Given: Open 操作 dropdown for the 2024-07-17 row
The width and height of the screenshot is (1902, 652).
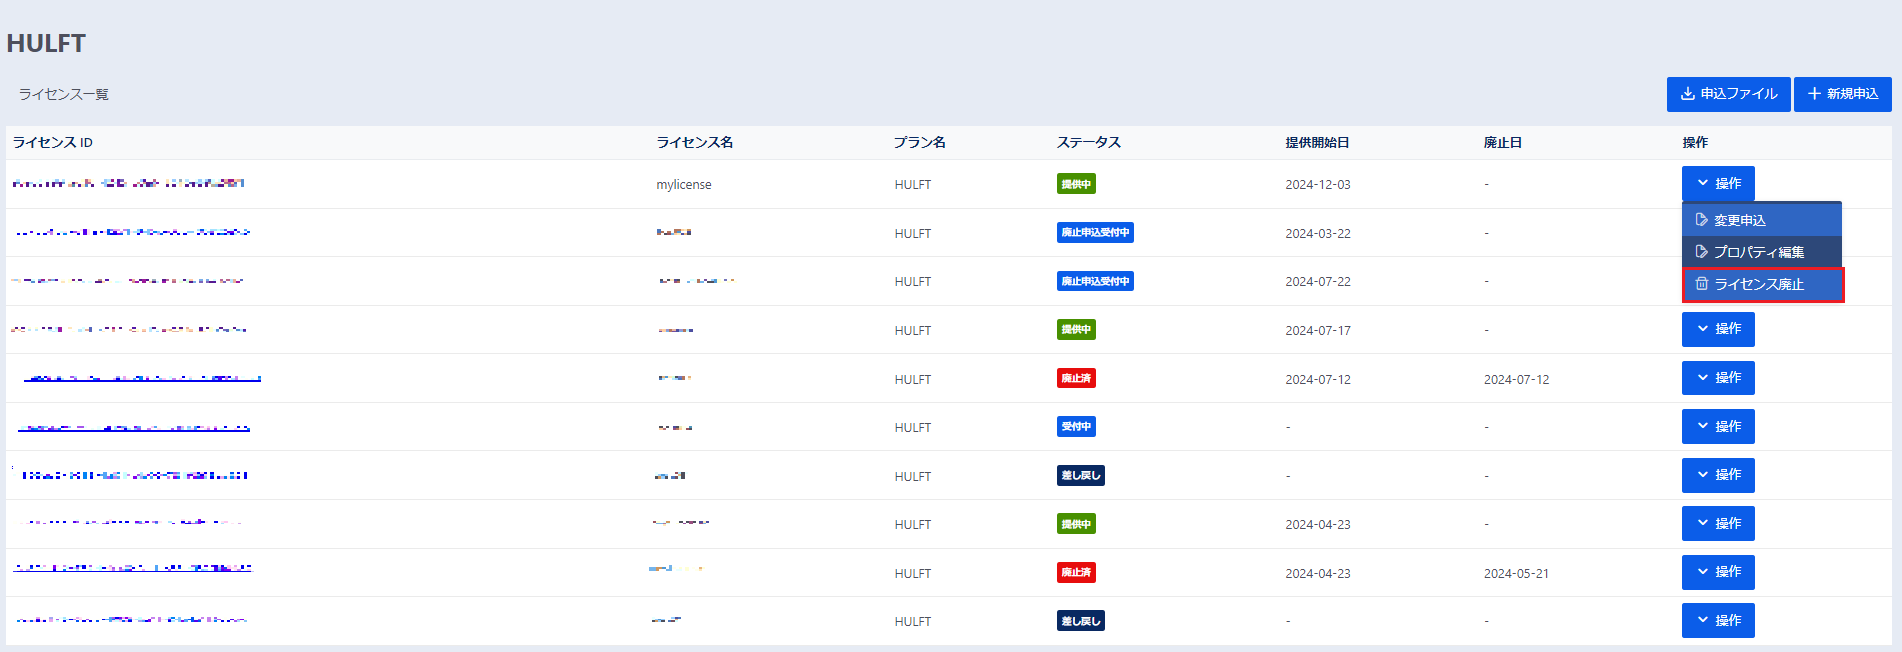Looking at the screenshot, I should (x=1718, y=329).
